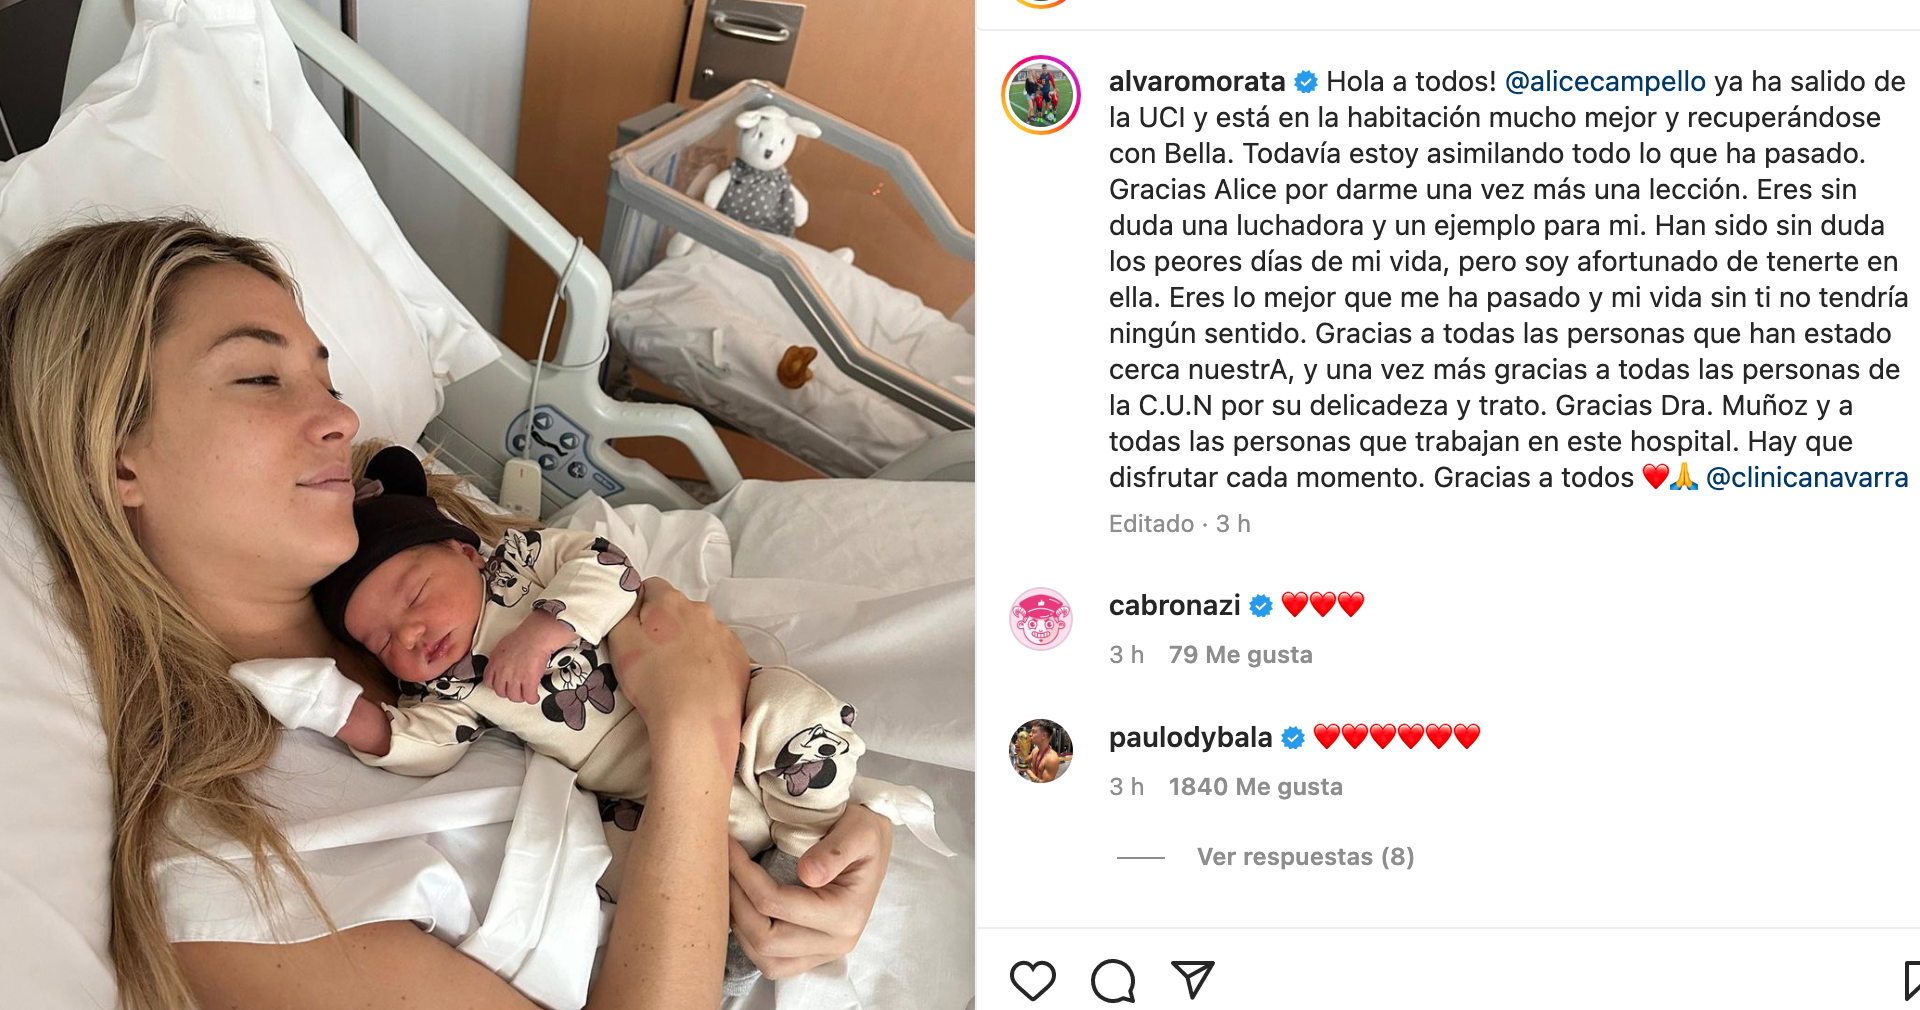
Task: View the 79 Me gusta likes list
Action: 1240,655
